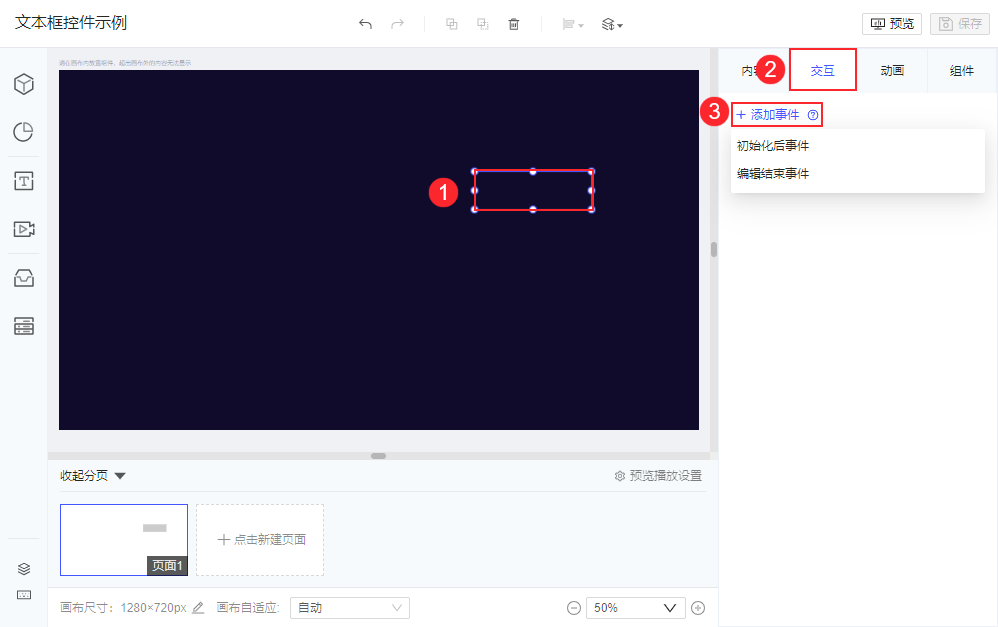Open the video media sidebar icon
The height and width of the screenshot is (627, 998).
pos(24,229)
